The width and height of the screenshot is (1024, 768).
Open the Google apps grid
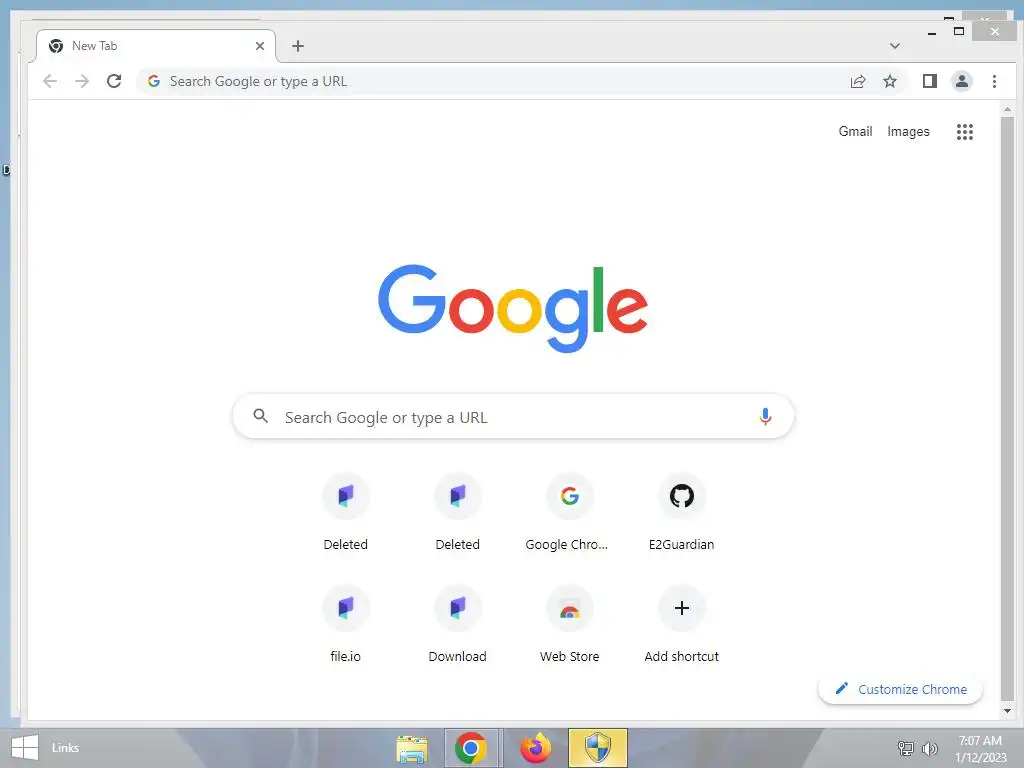click(x=965, y=132)
